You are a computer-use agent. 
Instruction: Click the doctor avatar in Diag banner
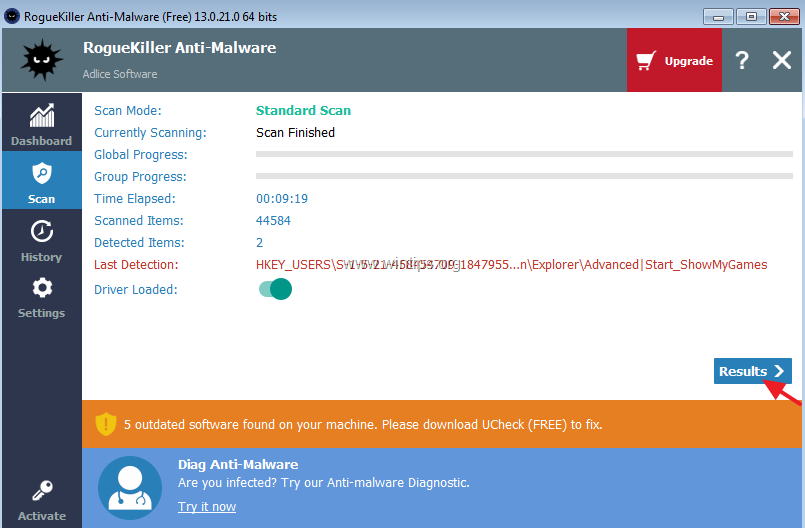130,488
